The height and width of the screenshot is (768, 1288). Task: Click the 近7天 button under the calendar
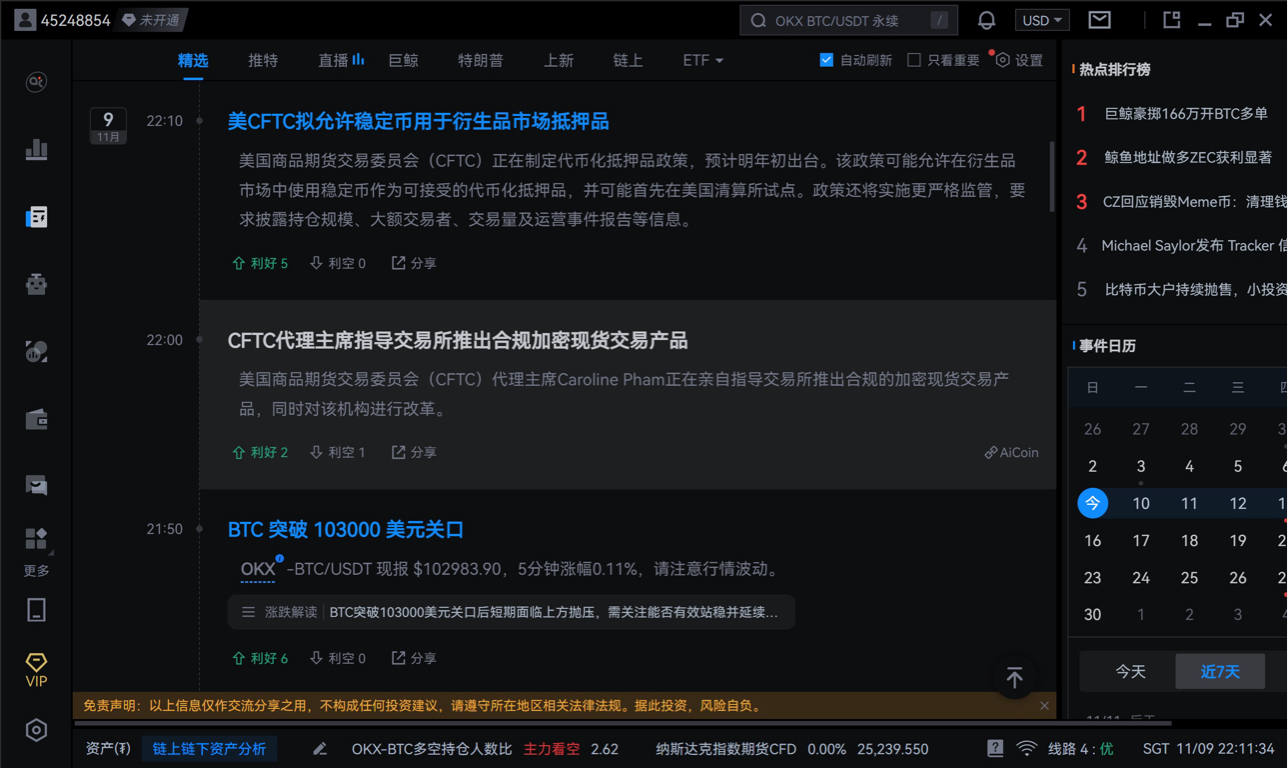tap(1220, 672)
